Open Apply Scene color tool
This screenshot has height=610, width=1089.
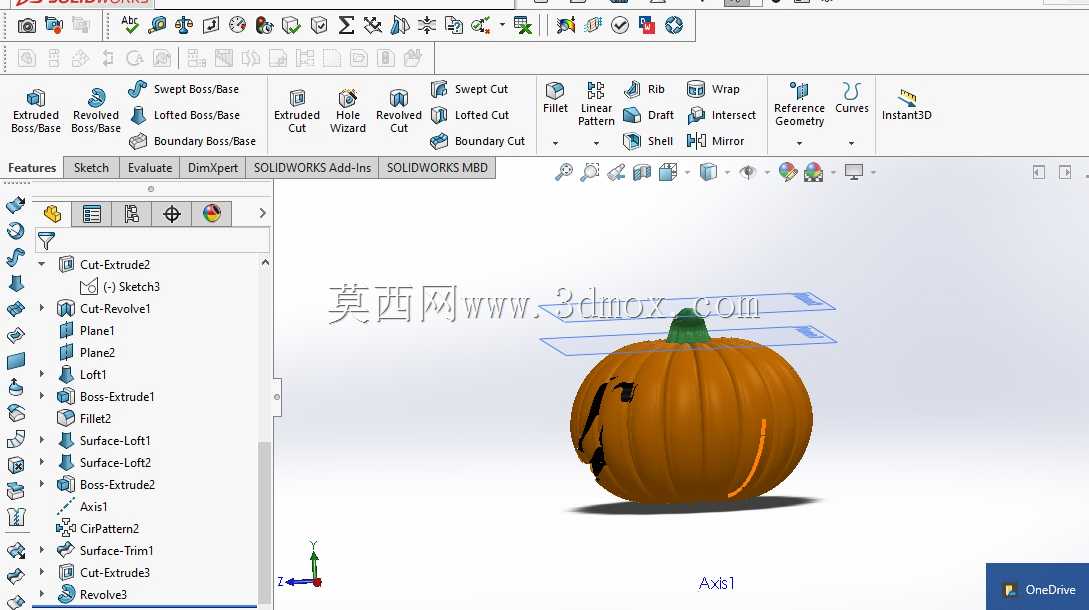(x=813, y=172)
